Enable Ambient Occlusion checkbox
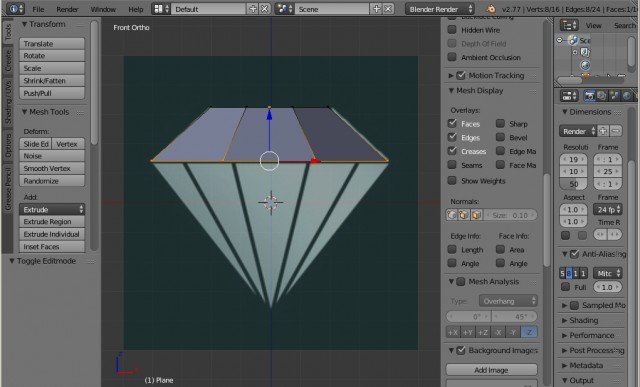The width and height of the screenshot is (640, 387). (452, 57)
